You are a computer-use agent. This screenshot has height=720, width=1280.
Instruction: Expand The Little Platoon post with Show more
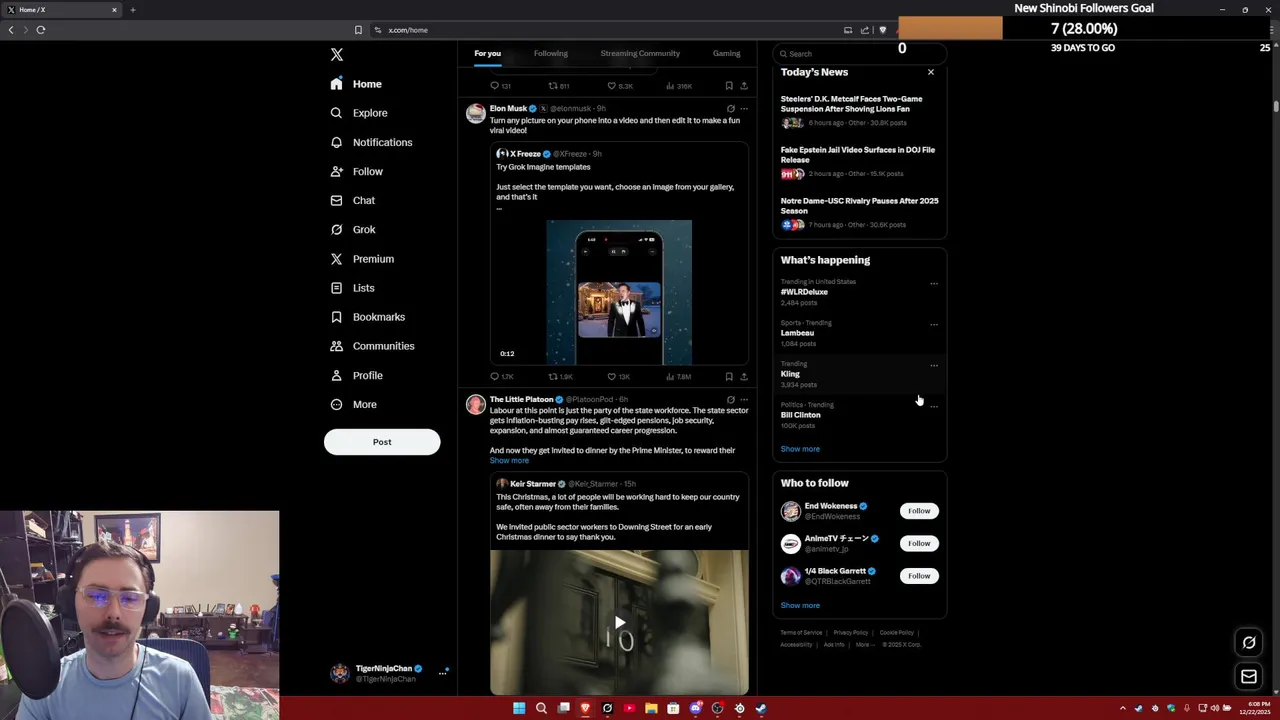[509, 461]
